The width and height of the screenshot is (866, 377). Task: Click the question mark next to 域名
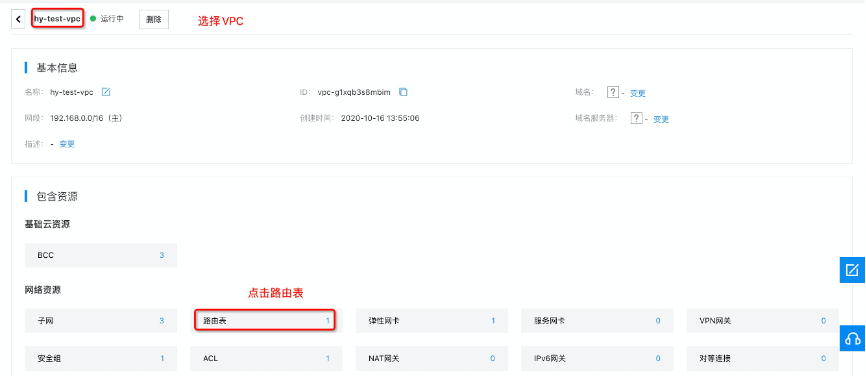[x=612, y=92]
